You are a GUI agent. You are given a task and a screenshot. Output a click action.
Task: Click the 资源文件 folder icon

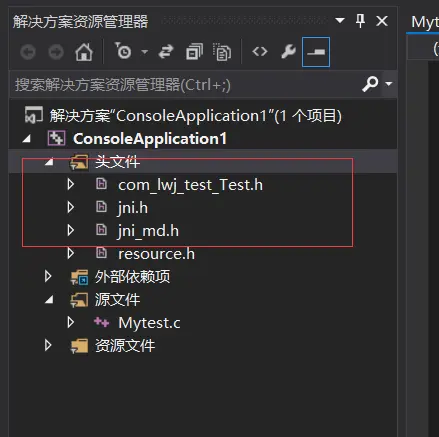tap(79, 346)
